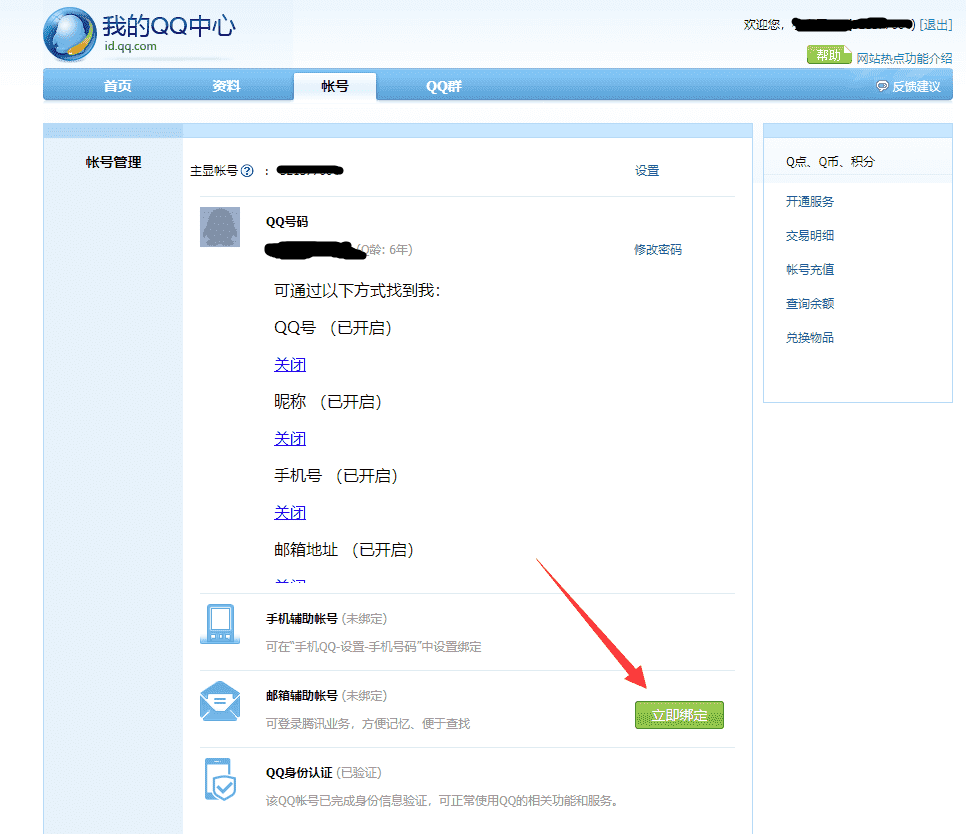Click the Q点、Q币、积分 header

(x=830, y=161)
